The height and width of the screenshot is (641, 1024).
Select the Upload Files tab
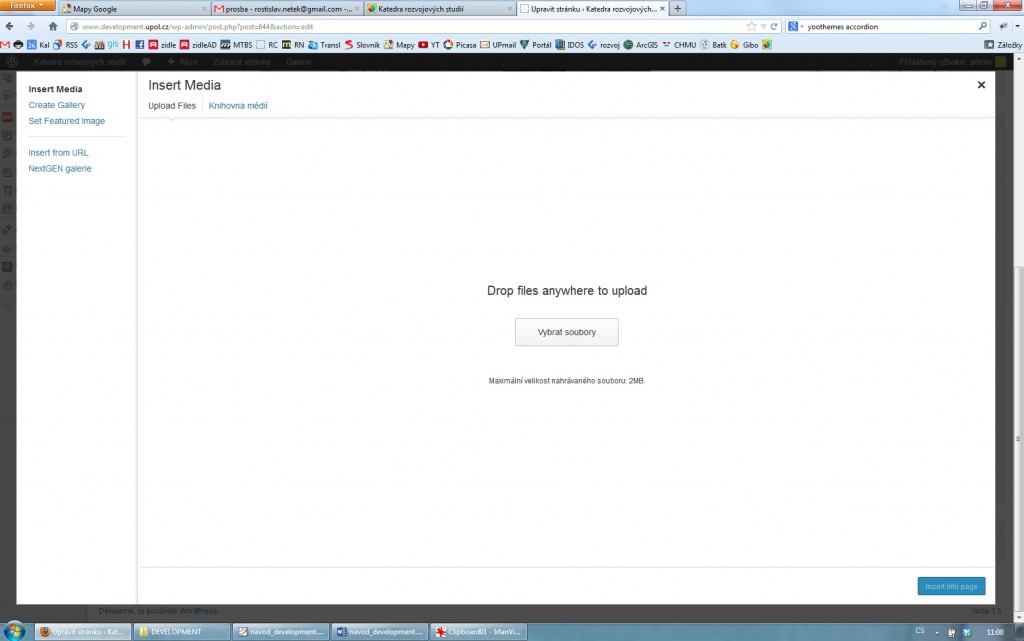point(172,106)
